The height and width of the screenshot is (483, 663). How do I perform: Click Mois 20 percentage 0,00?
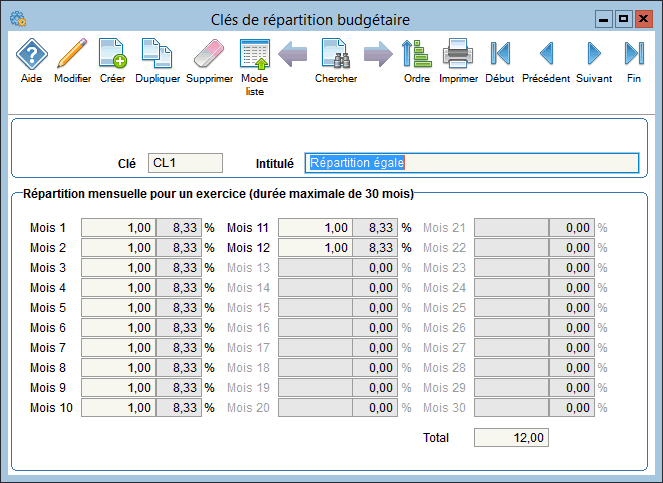click(x=375, y=408)
